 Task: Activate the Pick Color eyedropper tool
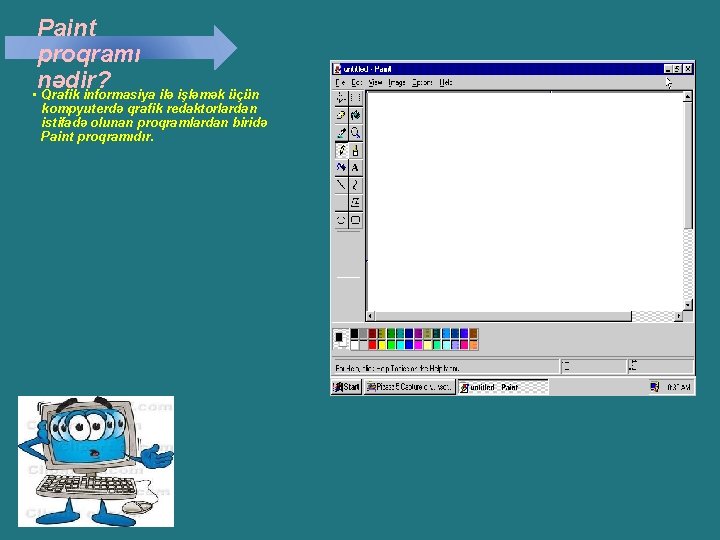pos(341,133)
